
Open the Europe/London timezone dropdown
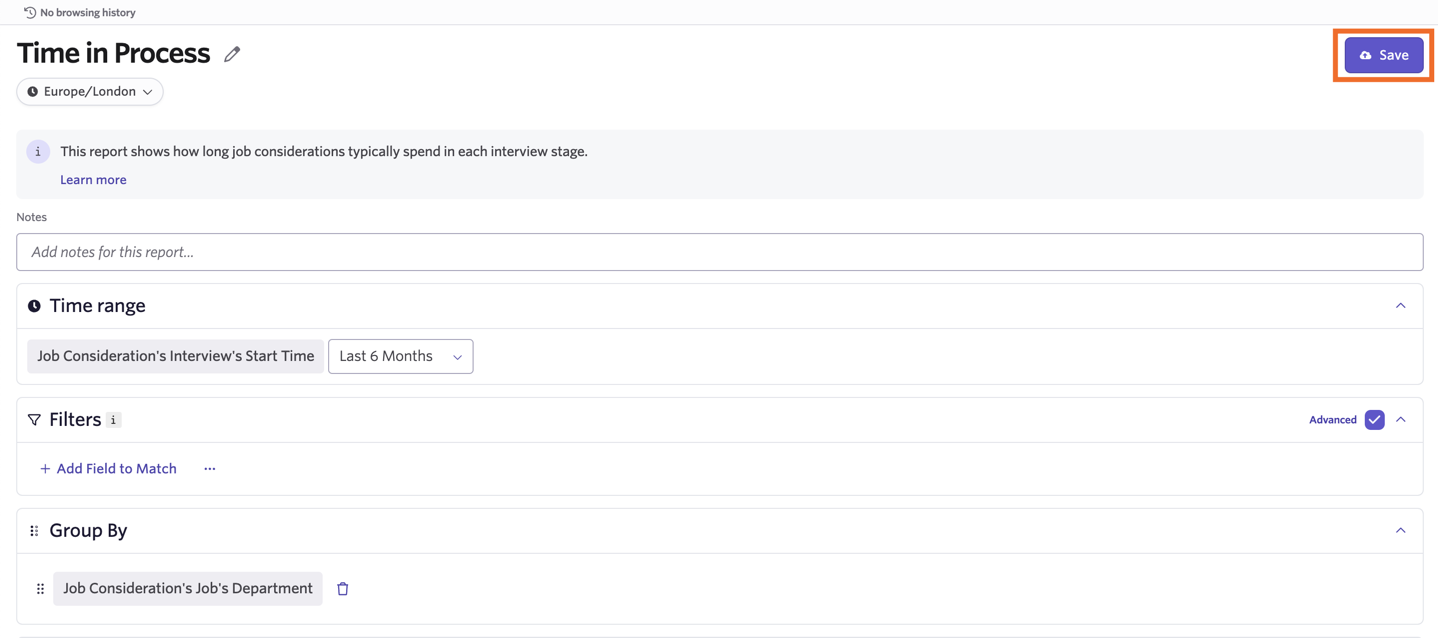pyautogui.click(x=90, y=91)
